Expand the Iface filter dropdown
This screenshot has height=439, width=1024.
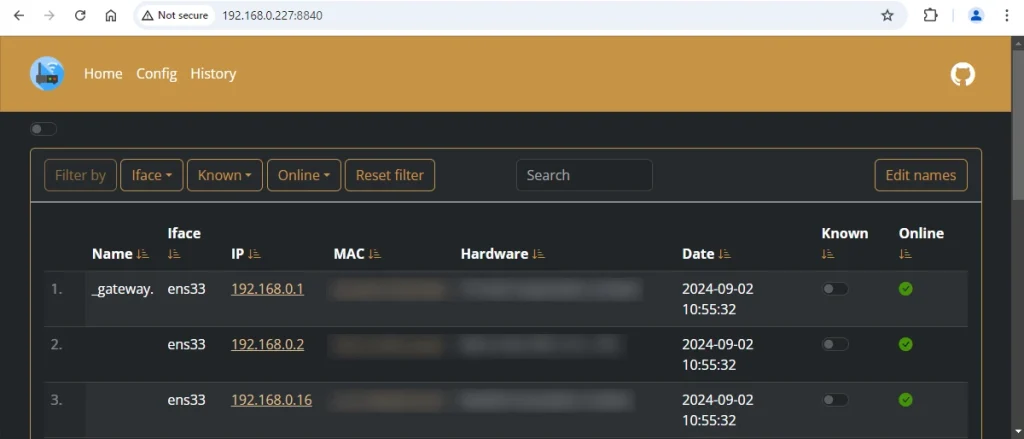coord(152,175)
